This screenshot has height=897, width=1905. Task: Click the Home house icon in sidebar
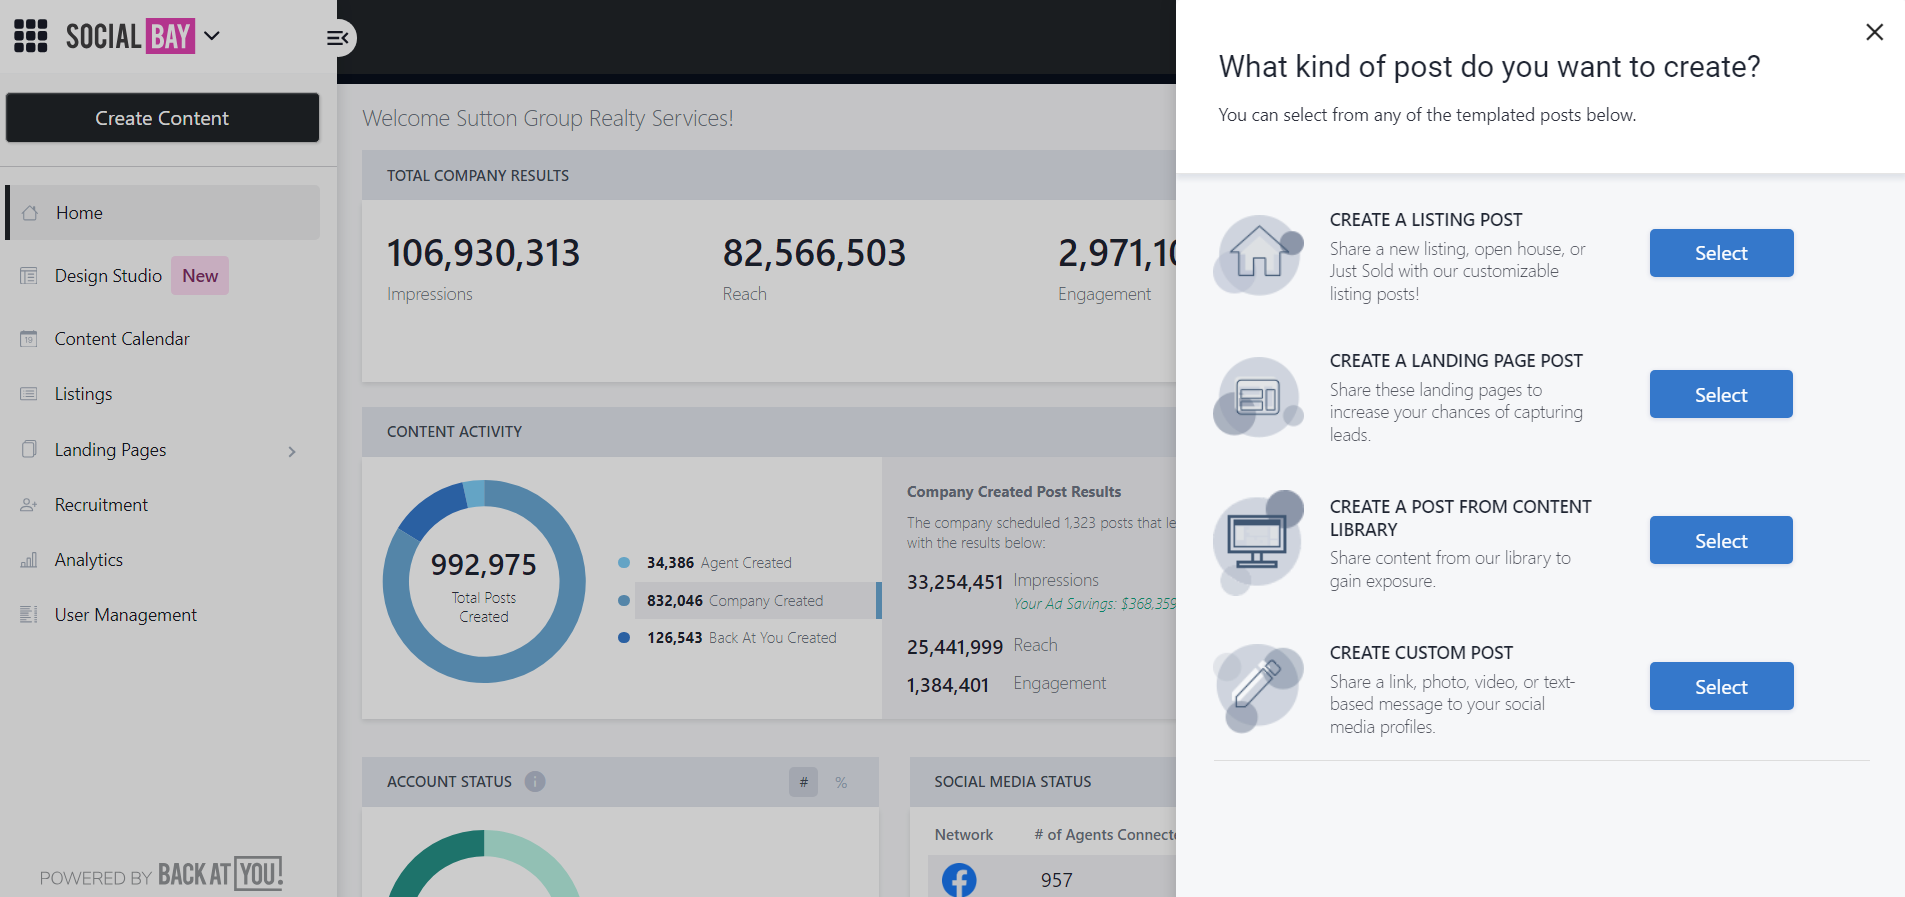[x=30, y=213]
